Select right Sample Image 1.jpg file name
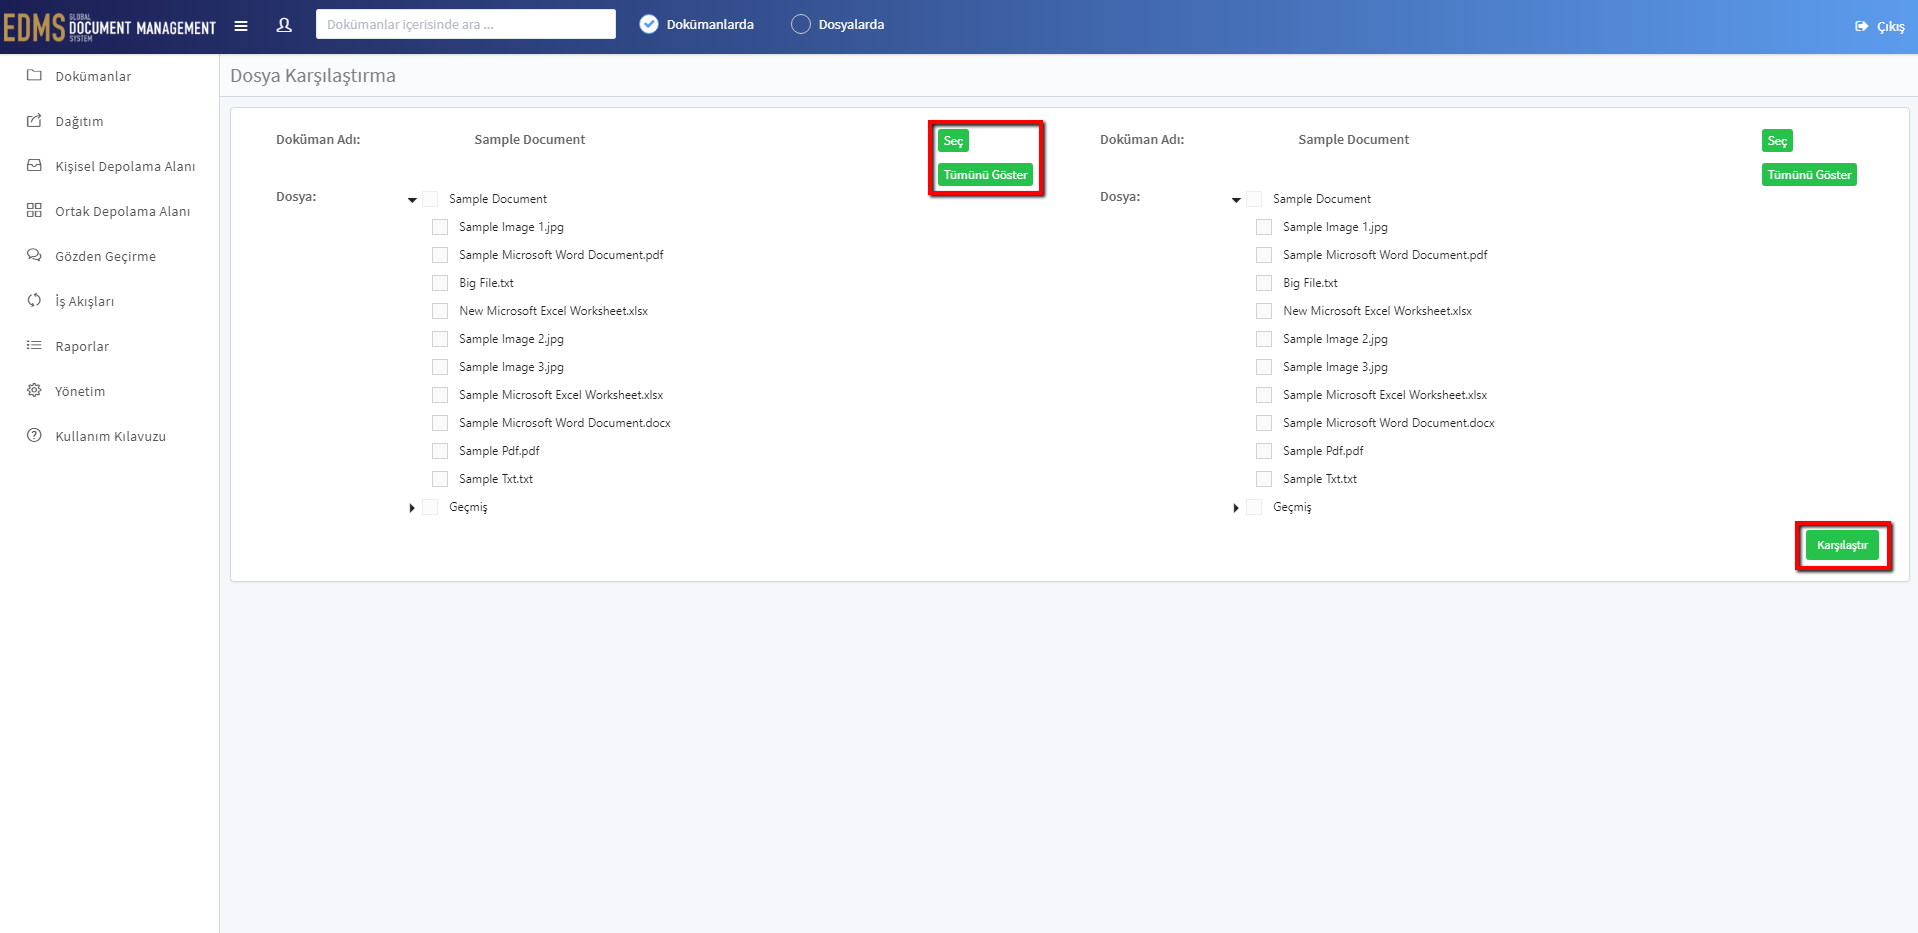Screen dimensions: 1918x933 [x=1335, y=227]
